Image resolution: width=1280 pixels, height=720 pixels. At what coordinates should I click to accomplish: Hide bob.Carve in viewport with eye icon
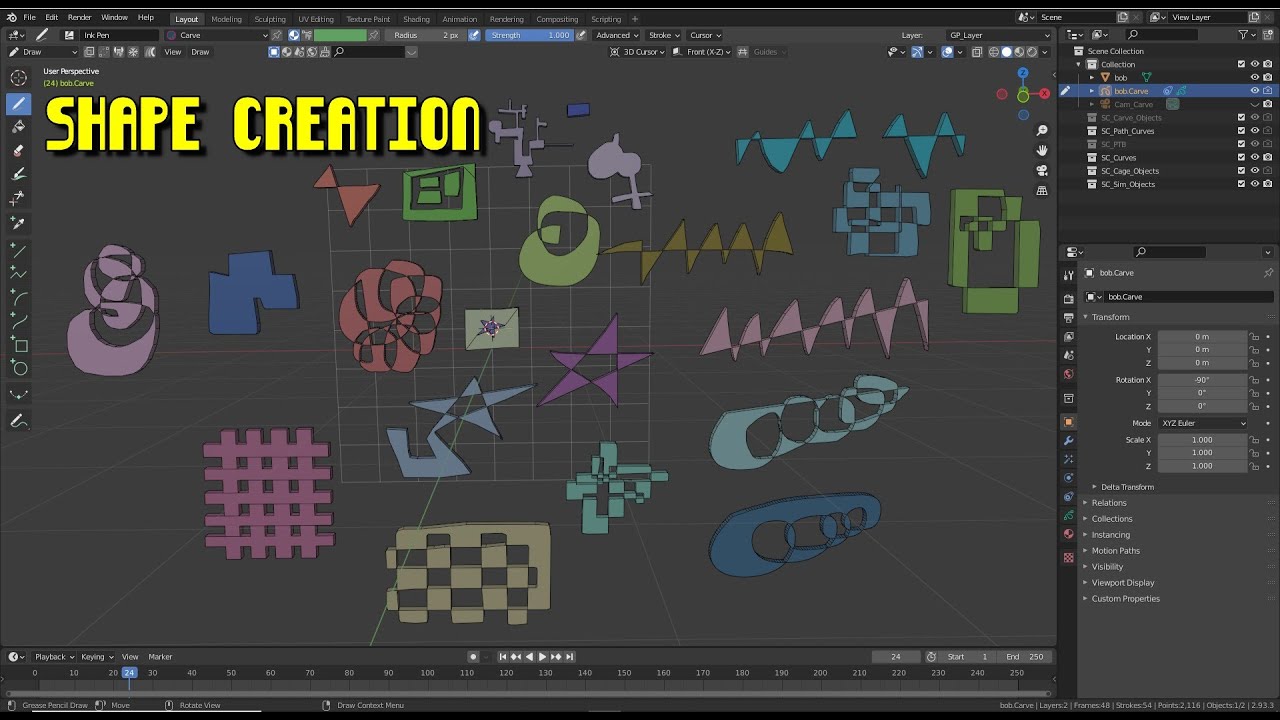(x=1255, y=91)
